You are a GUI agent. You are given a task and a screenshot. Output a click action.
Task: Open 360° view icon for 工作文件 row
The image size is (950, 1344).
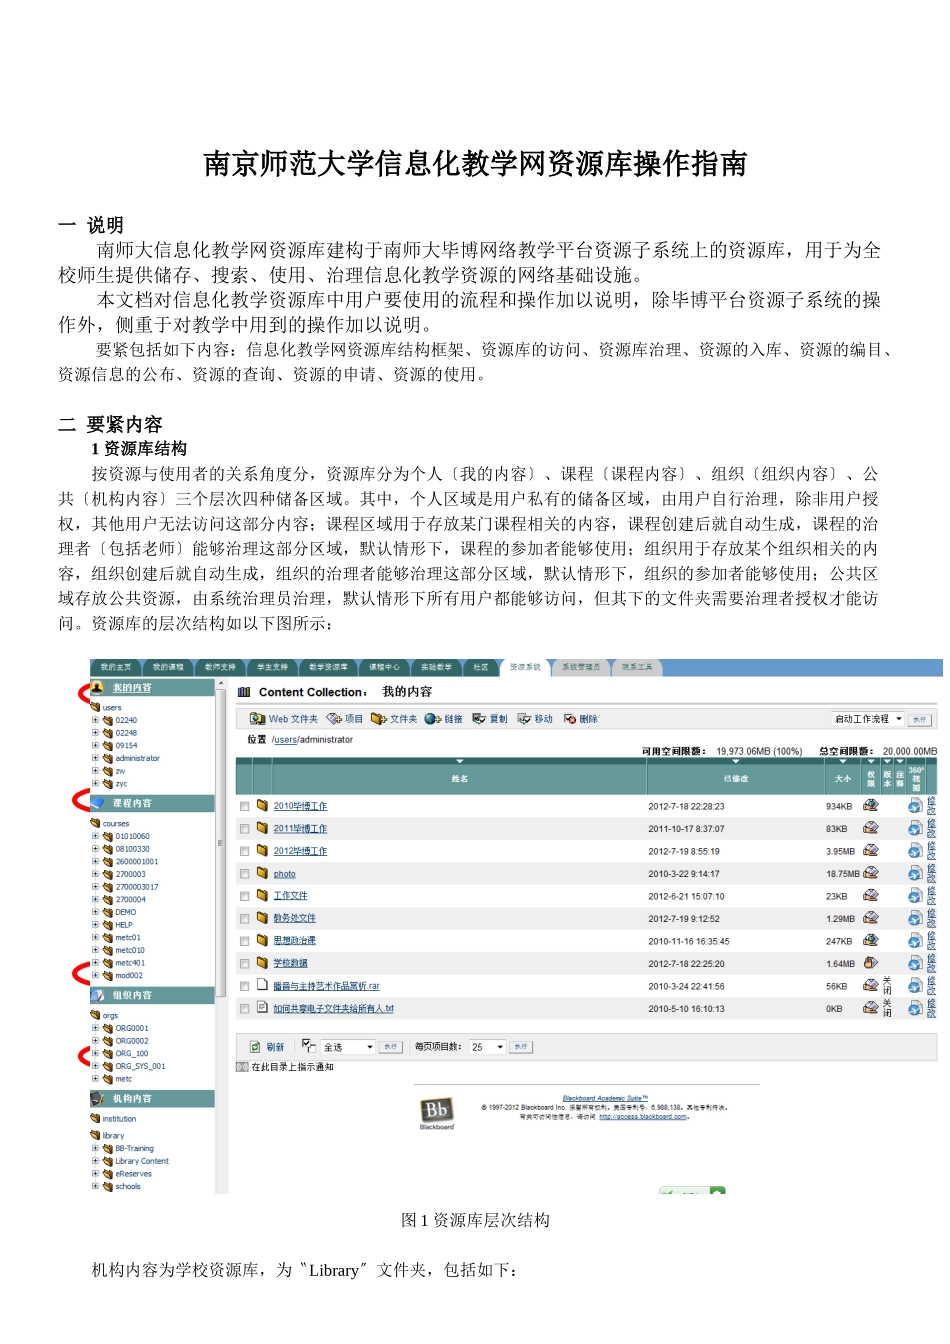pos(915,896)
